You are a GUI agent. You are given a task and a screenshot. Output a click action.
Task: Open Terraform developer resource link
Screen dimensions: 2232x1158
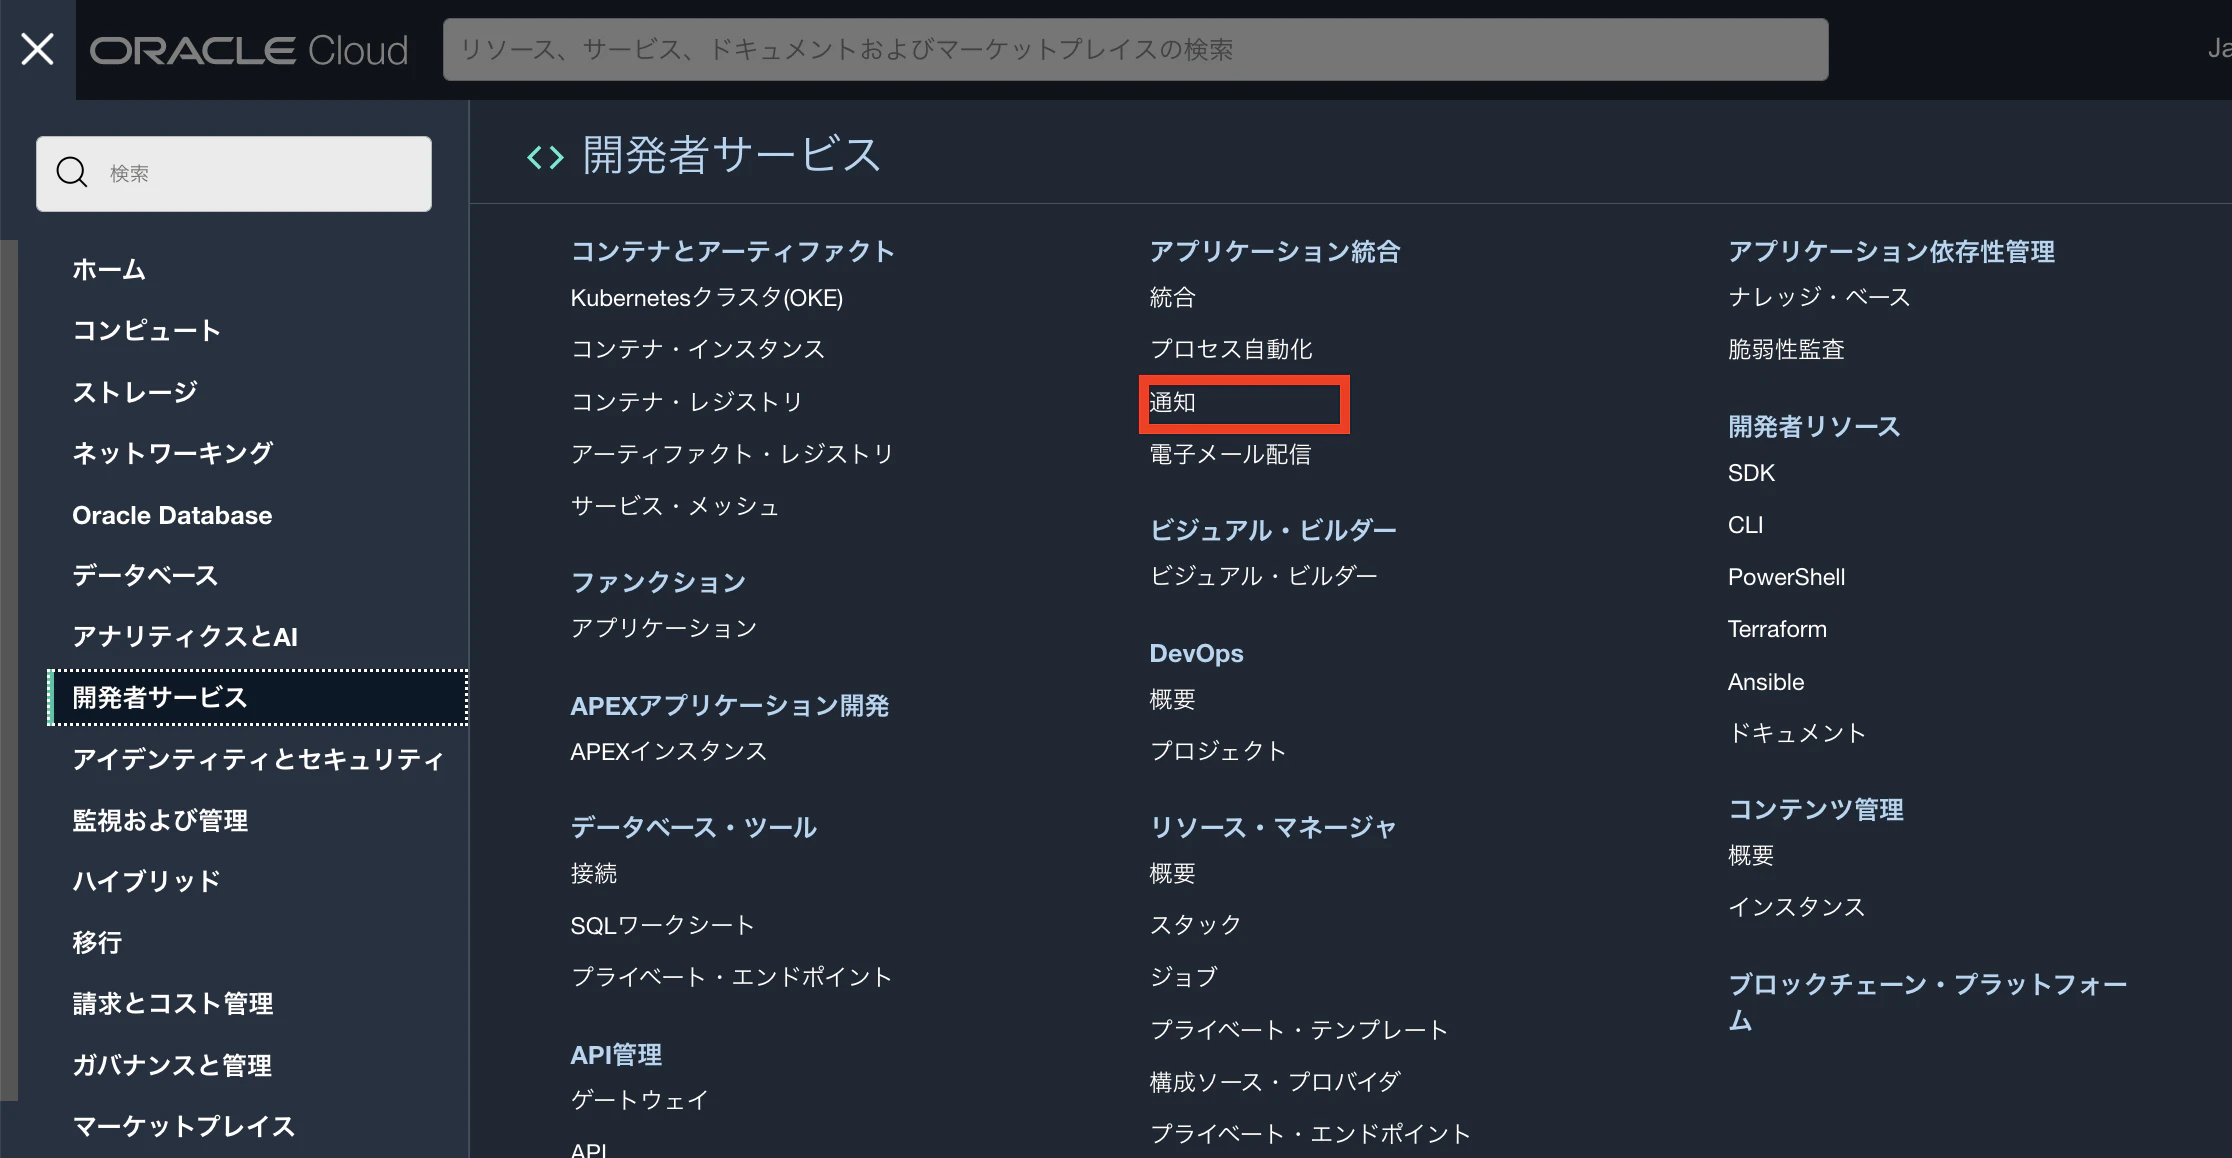(x=1777, y=629)
